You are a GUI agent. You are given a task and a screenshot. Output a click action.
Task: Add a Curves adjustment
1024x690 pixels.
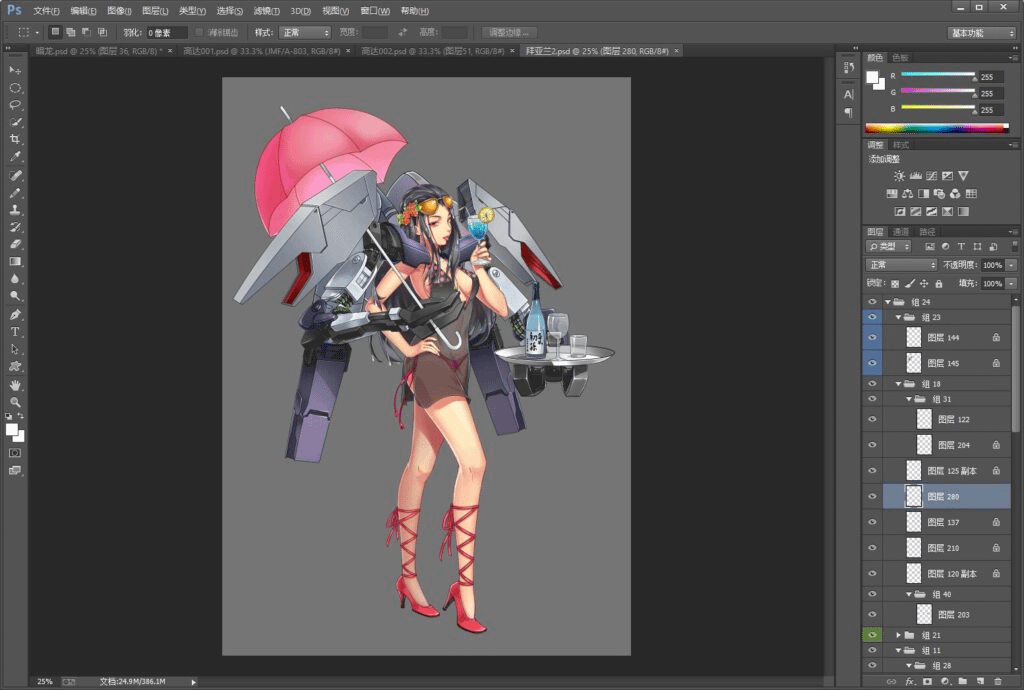(931, 176)
